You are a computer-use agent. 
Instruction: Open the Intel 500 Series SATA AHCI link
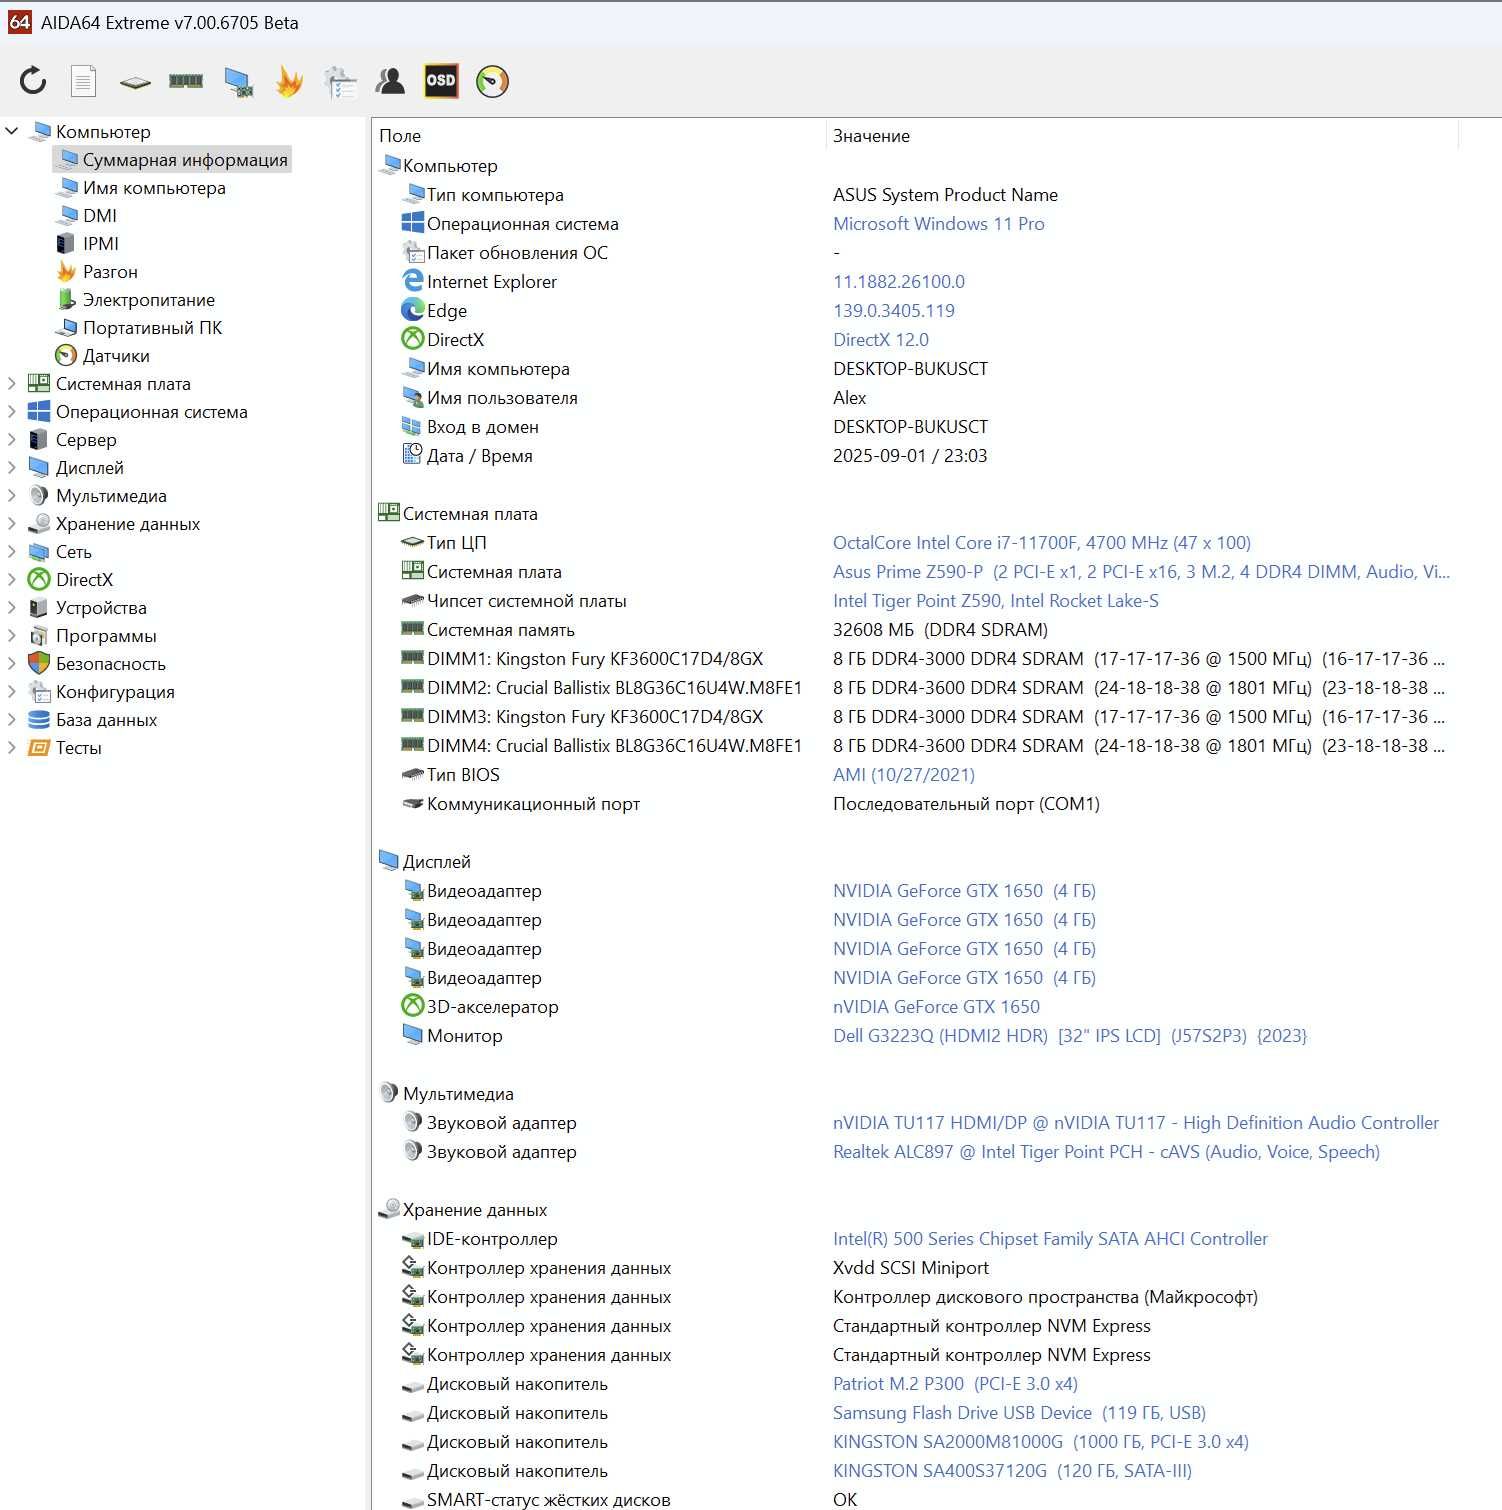[1050, 1238]
